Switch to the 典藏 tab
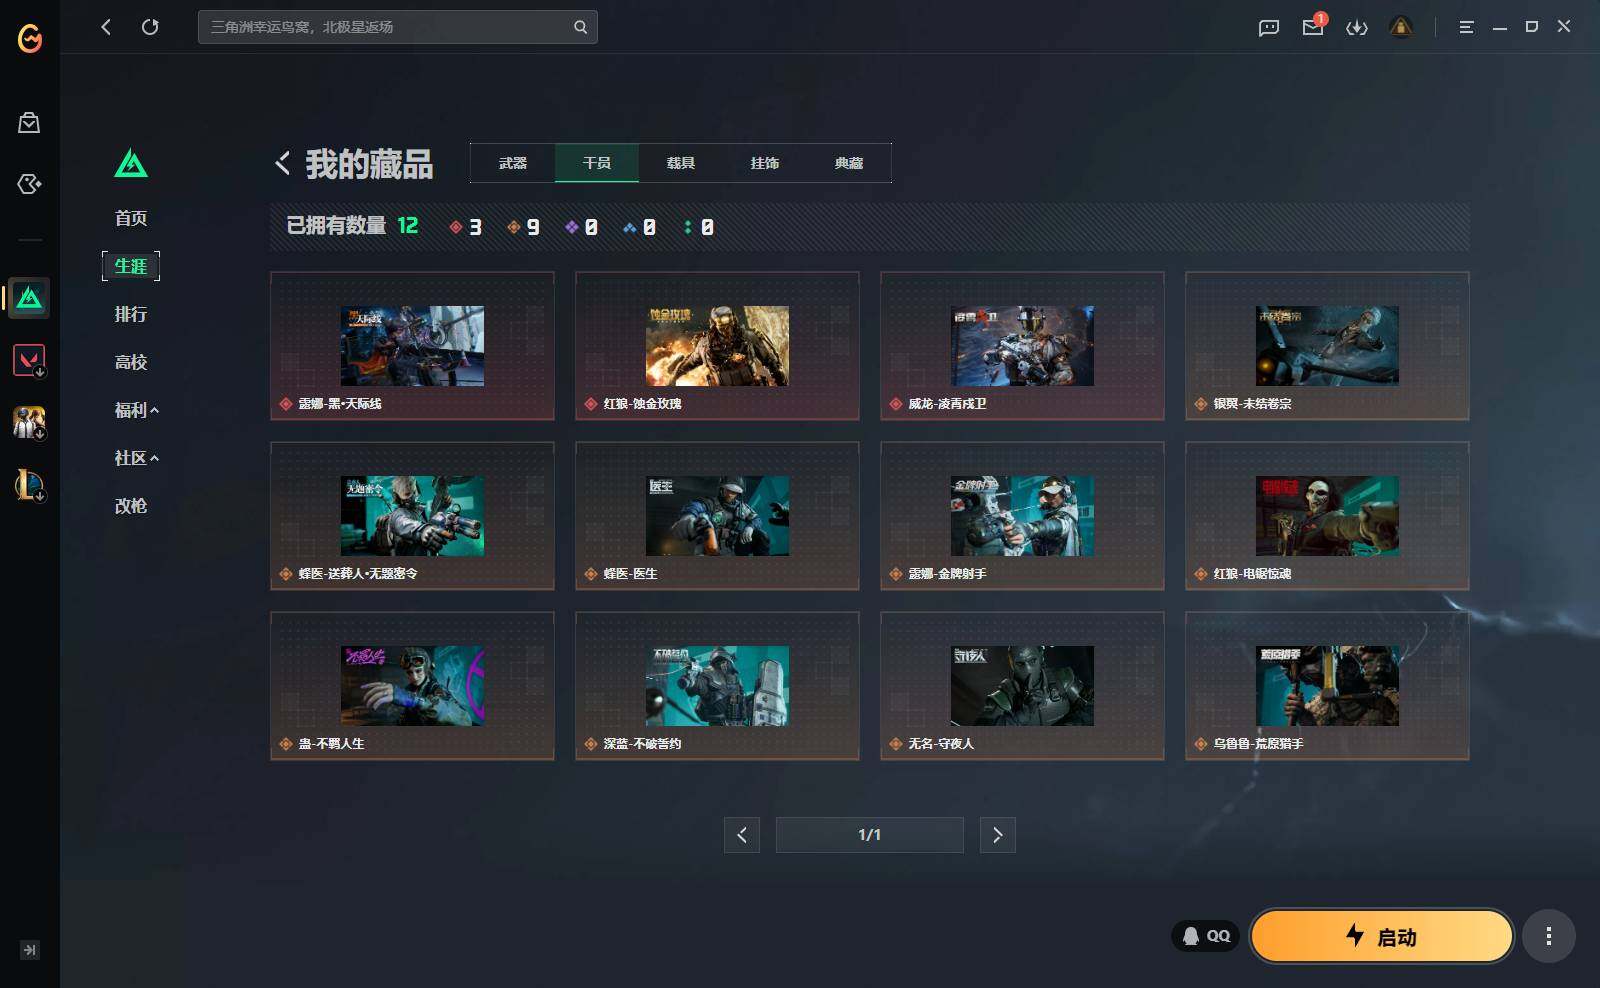The height and width of the screenshot is (988, 1600). tap(849, 163)
